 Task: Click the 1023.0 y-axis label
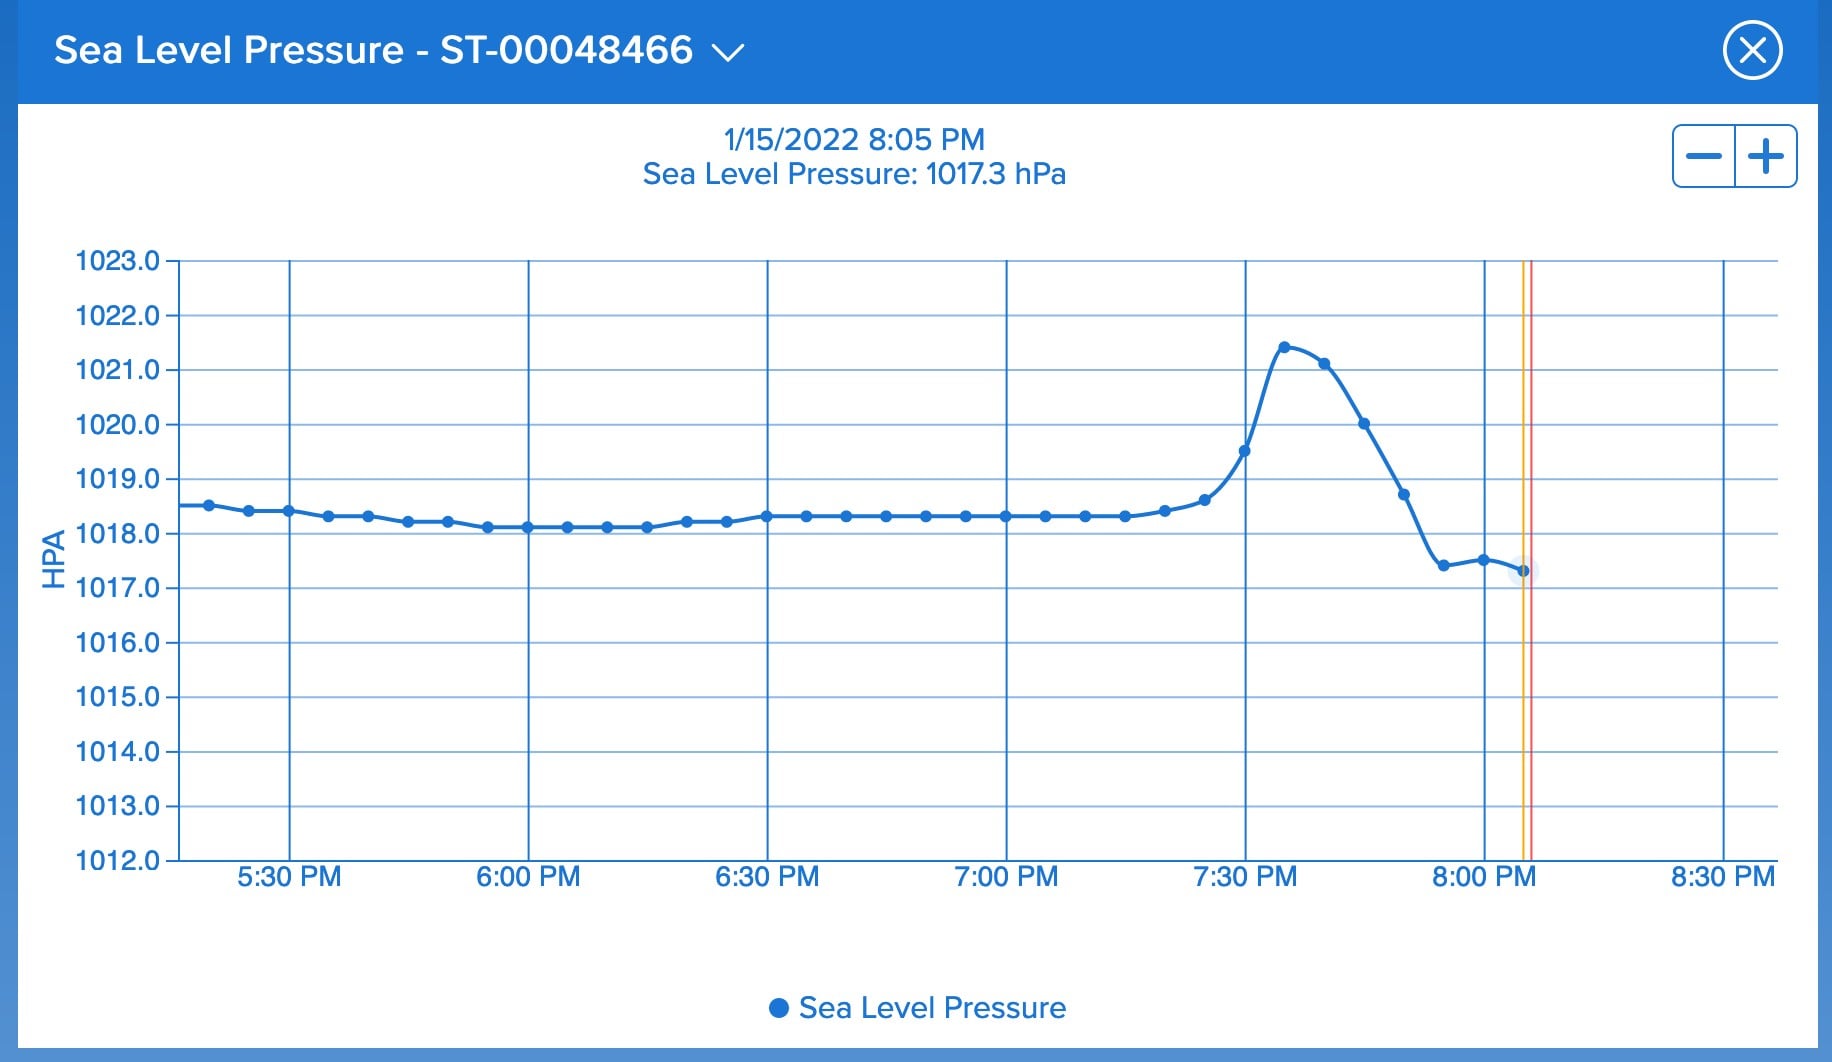(x=118, y=261)
